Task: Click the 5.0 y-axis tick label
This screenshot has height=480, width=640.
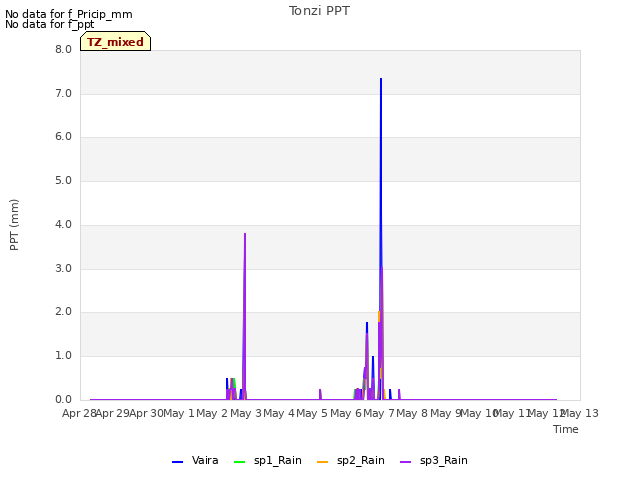Action: pos(63,181)
